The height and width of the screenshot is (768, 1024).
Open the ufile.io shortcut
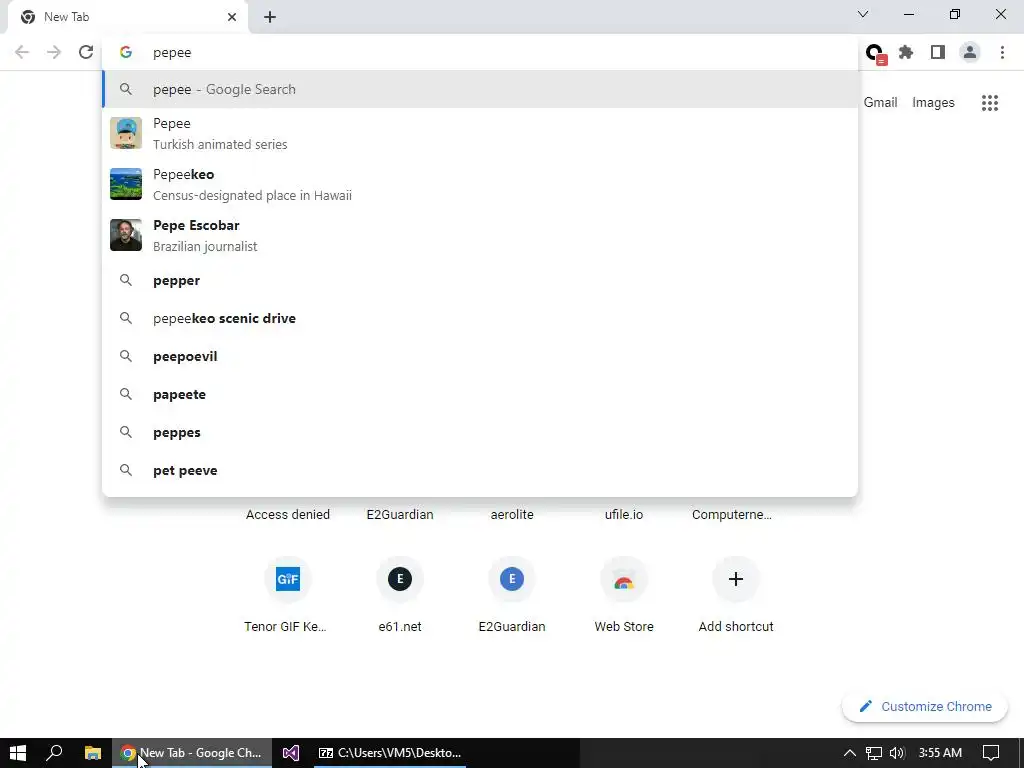click(x=624, y=515)
